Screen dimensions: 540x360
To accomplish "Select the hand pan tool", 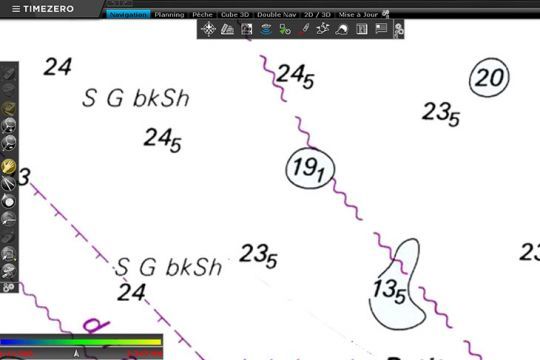I will click(8, 167).
